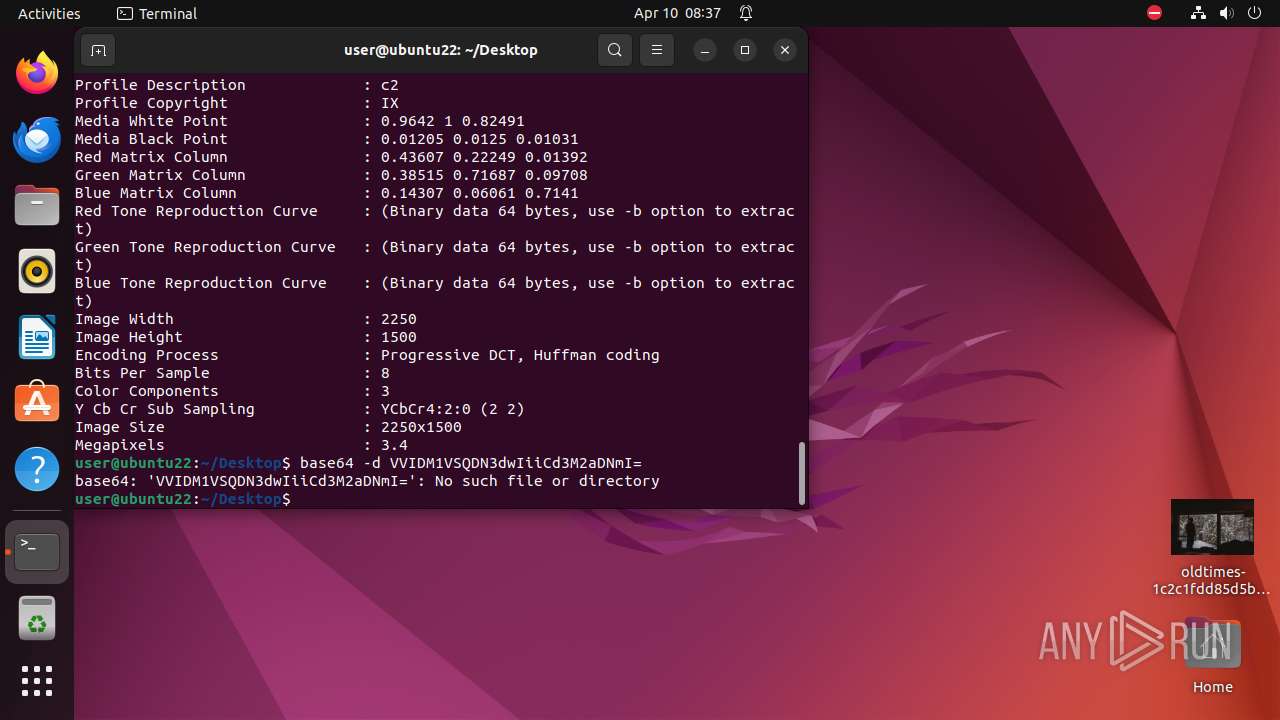Open Ubuntu Software center
Image resolution: width=1280 pixels, height=720 pixels.
point(37,403)
